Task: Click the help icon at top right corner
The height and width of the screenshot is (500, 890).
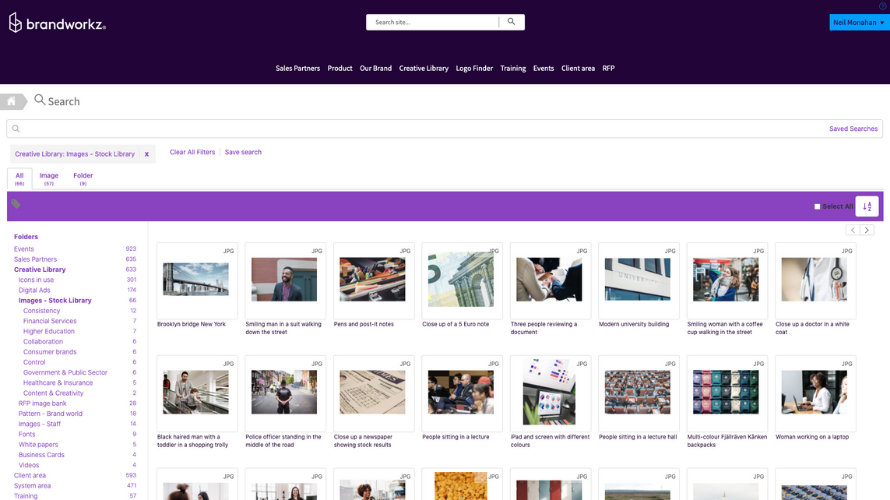Action: tap(883, 6)
